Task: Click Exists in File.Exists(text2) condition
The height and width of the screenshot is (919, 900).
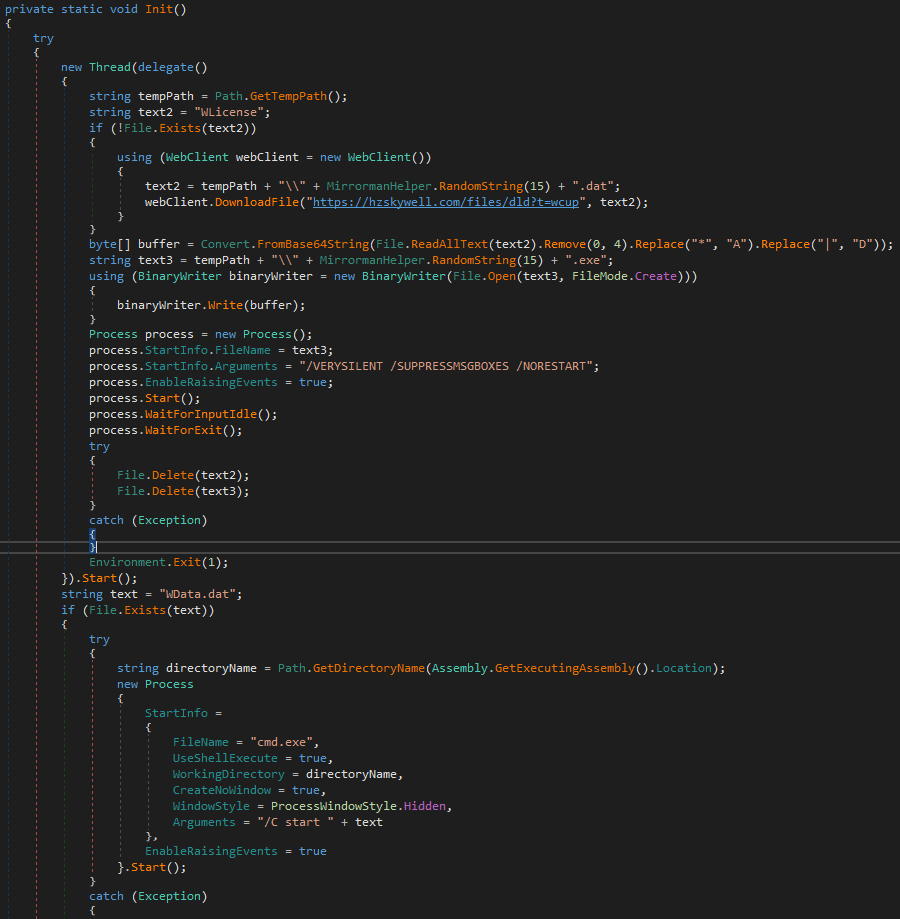Action: 180,128
